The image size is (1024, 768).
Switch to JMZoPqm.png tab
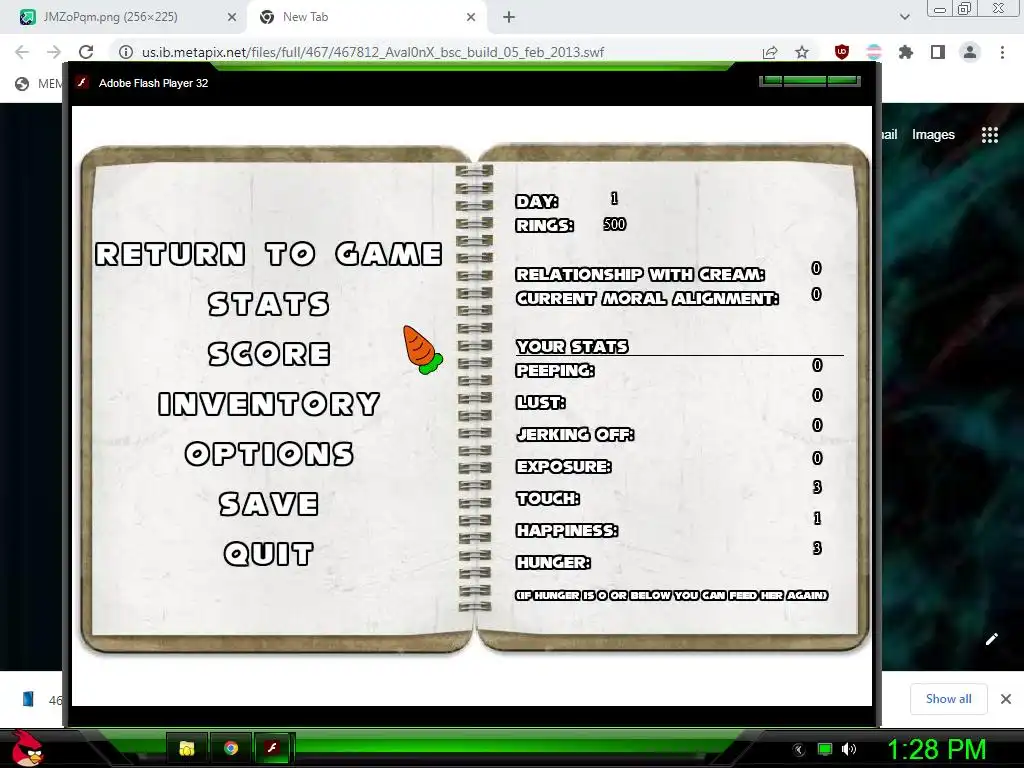coord(124,17)
